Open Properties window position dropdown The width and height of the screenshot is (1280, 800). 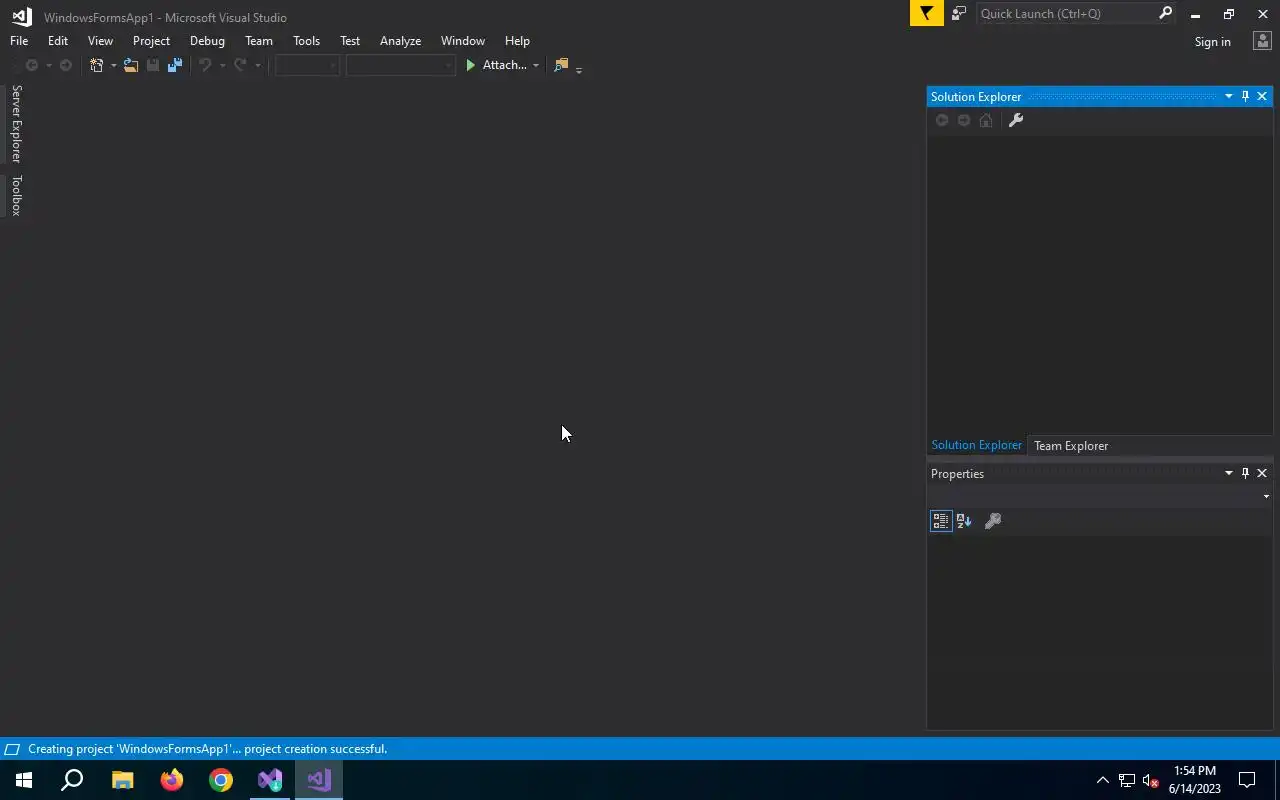point(1228,473)
